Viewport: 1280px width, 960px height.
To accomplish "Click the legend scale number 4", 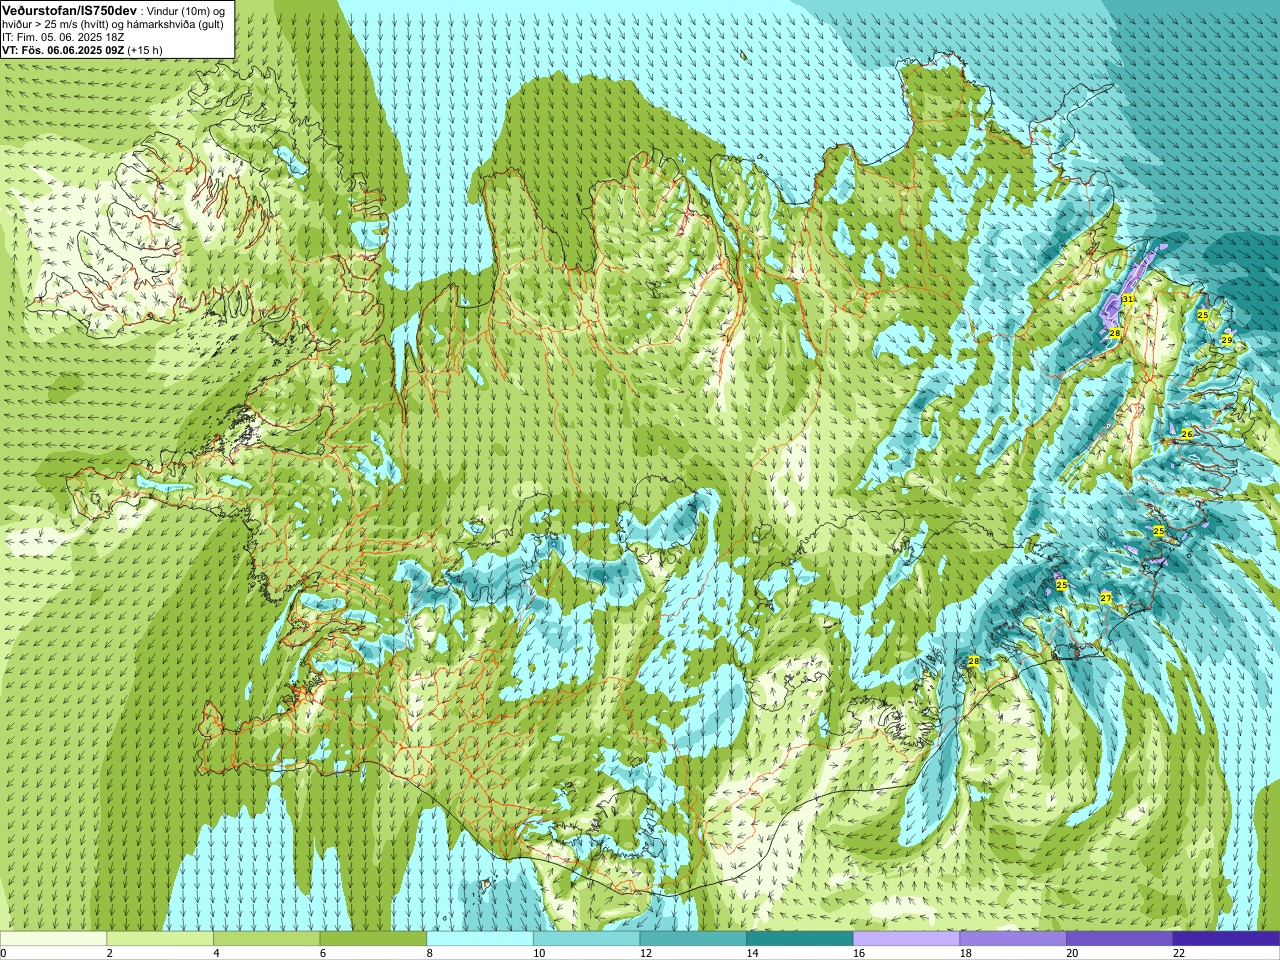I will click(216, 953).
